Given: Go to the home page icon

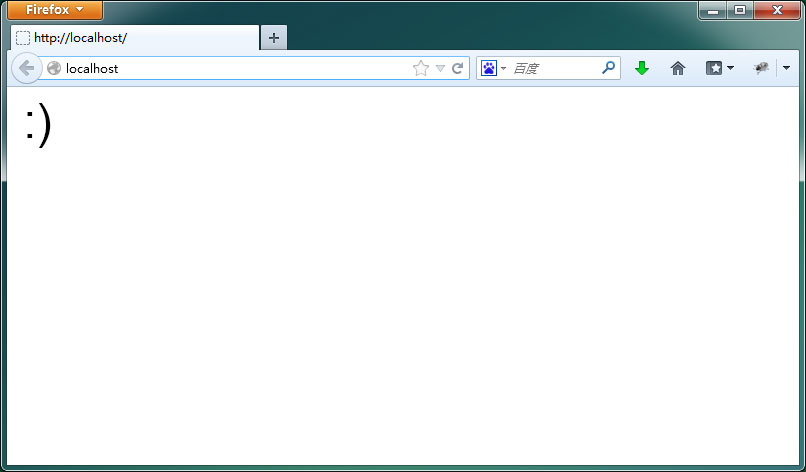Looking at the screenshot, I should click(678, 68).
